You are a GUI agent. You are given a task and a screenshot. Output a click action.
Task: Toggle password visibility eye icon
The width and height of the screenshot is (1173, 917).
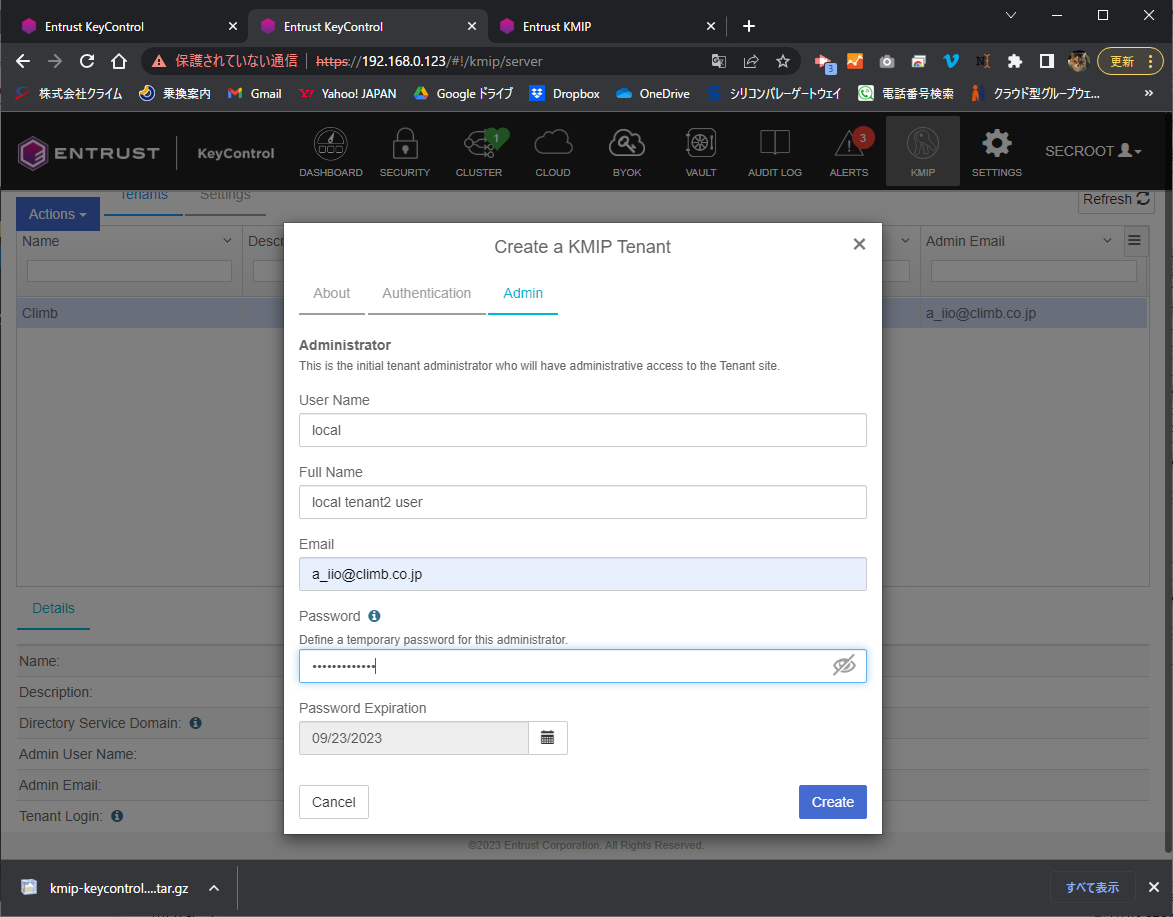844,666
